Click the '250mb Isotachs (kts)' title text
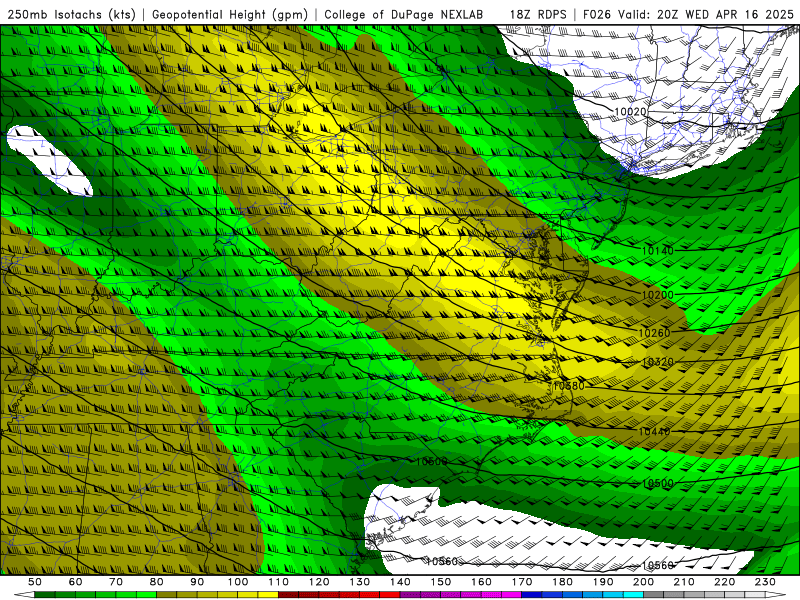 click(x=72, y=15)
